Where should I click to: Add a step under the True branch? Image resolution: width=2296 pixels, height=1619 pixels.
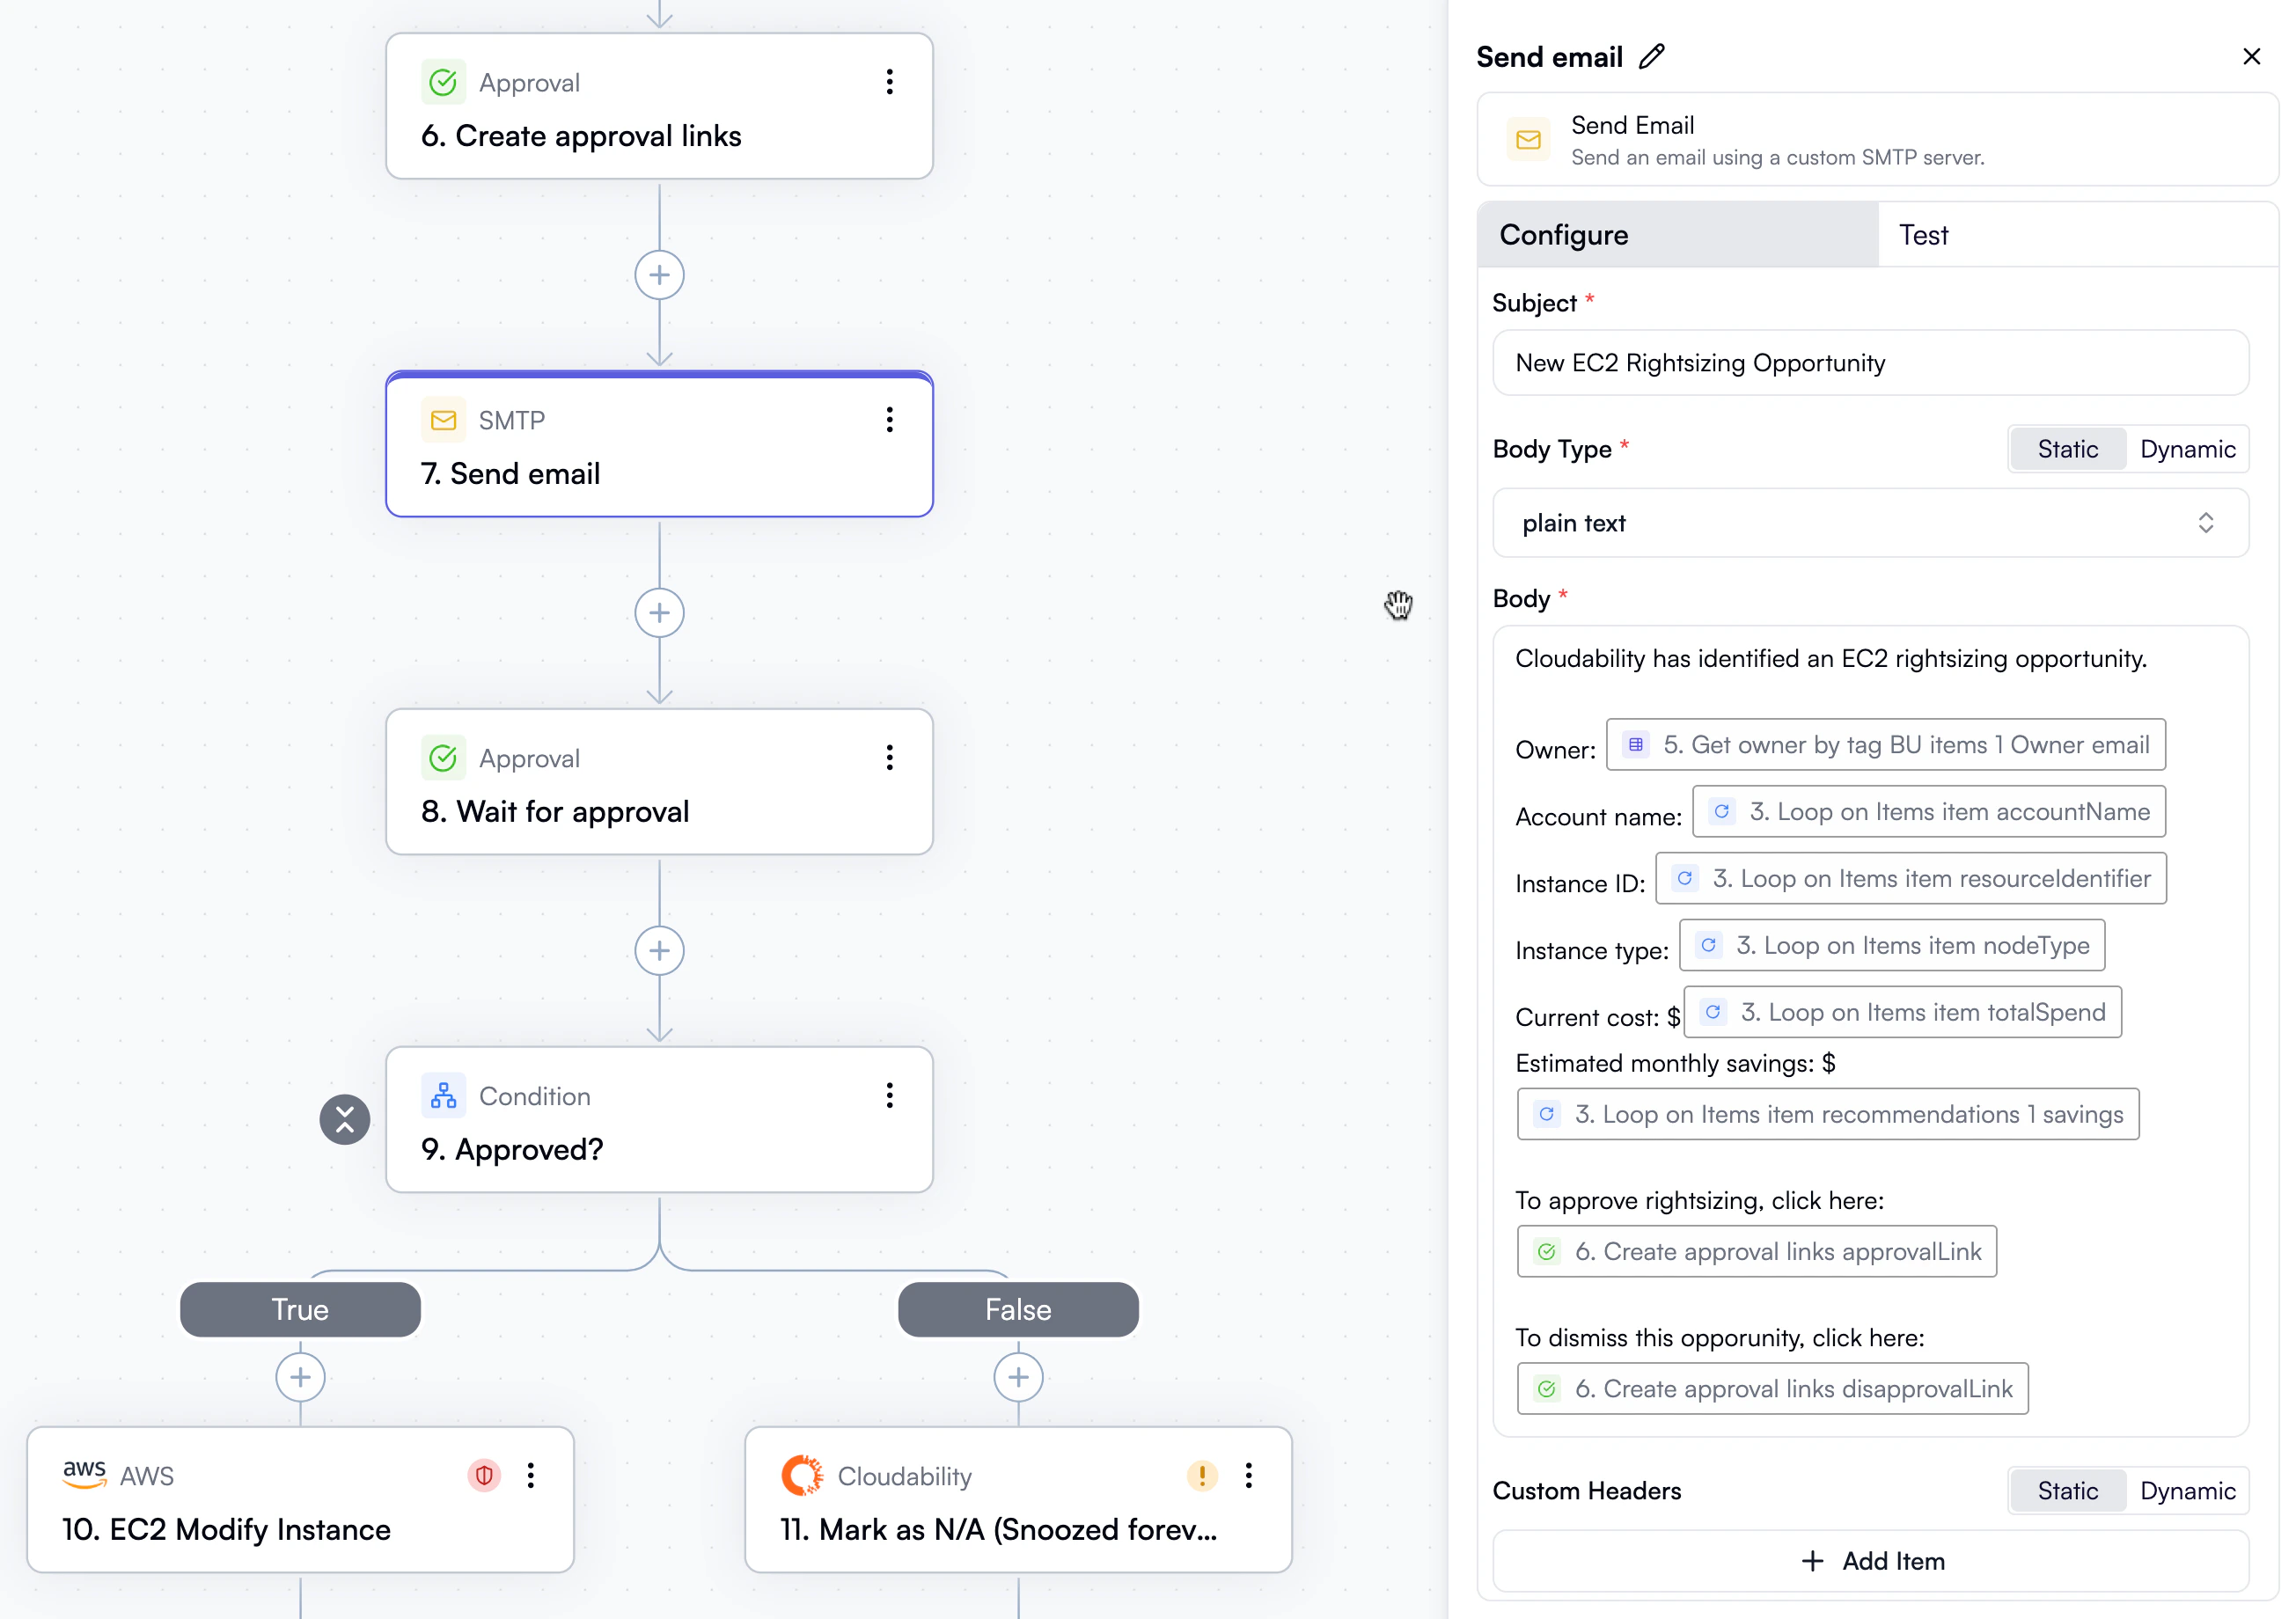click(300, 1378)
